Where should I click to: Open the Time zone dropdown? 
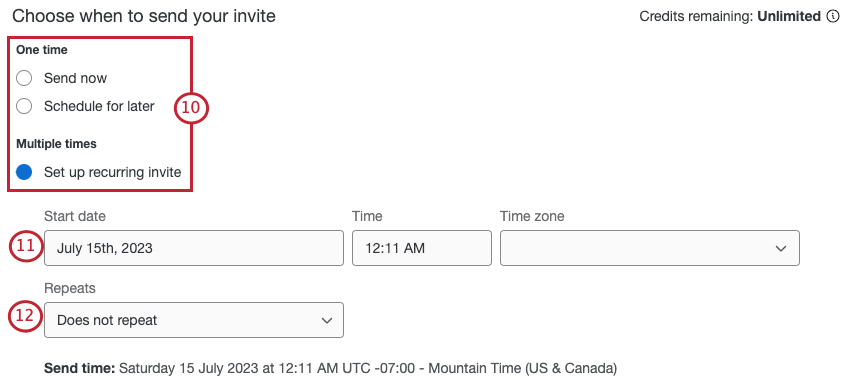click(649, 248)
